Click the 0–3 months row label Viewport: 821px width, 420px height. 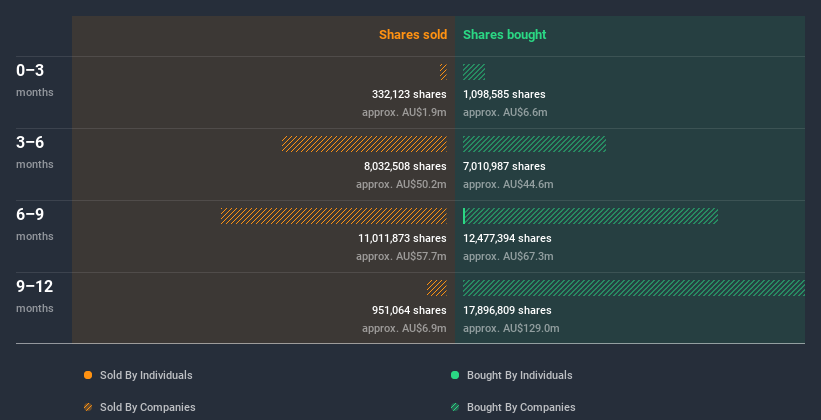tap(35, 80)
